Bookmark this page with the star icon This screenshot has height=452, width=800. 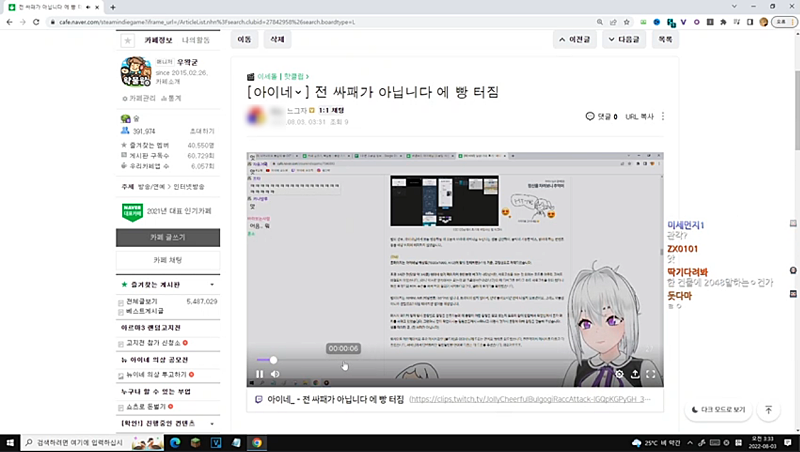pyautogui.click(x=627, y=22)
